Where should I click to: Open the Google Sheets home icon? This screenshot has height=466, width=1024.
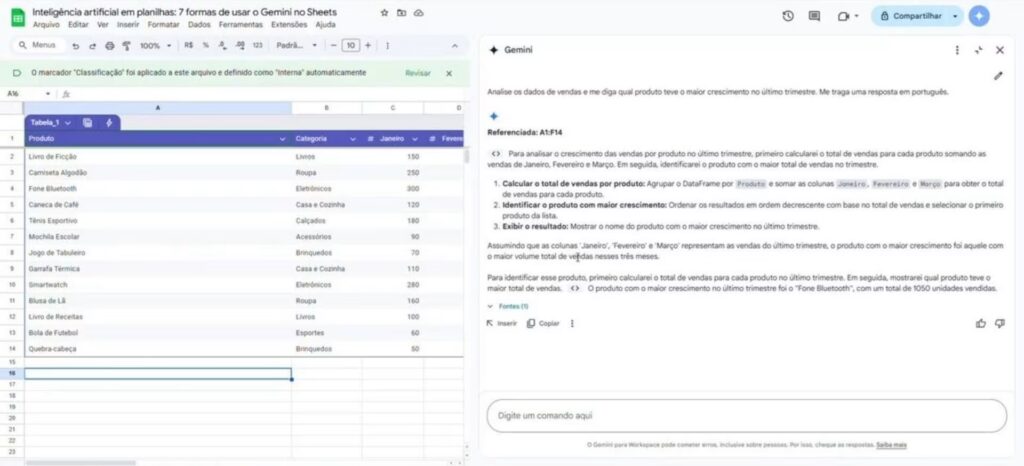point(18,18)
